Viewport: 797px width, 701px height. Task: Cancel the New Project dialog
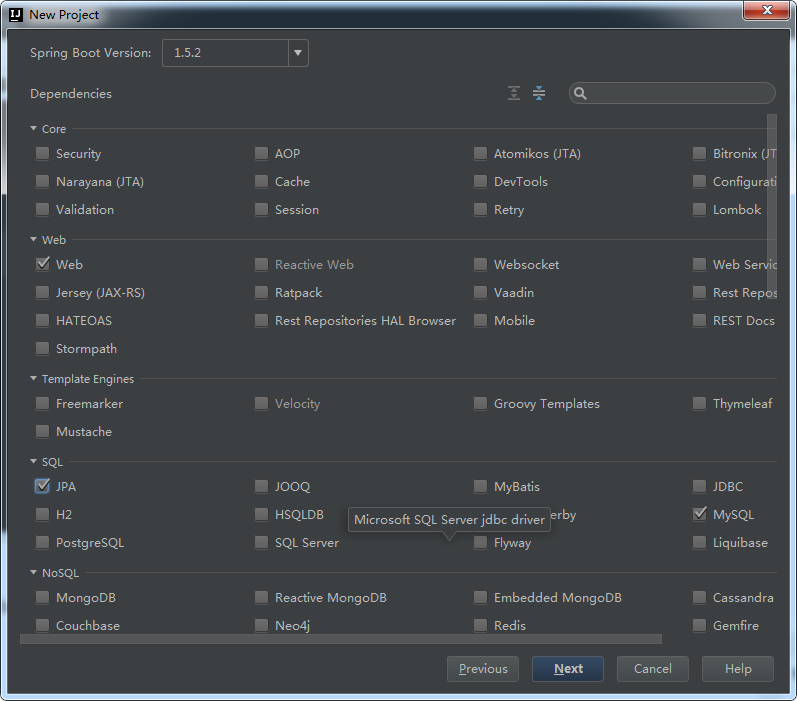pyautogui.click(x=653, y=668)
